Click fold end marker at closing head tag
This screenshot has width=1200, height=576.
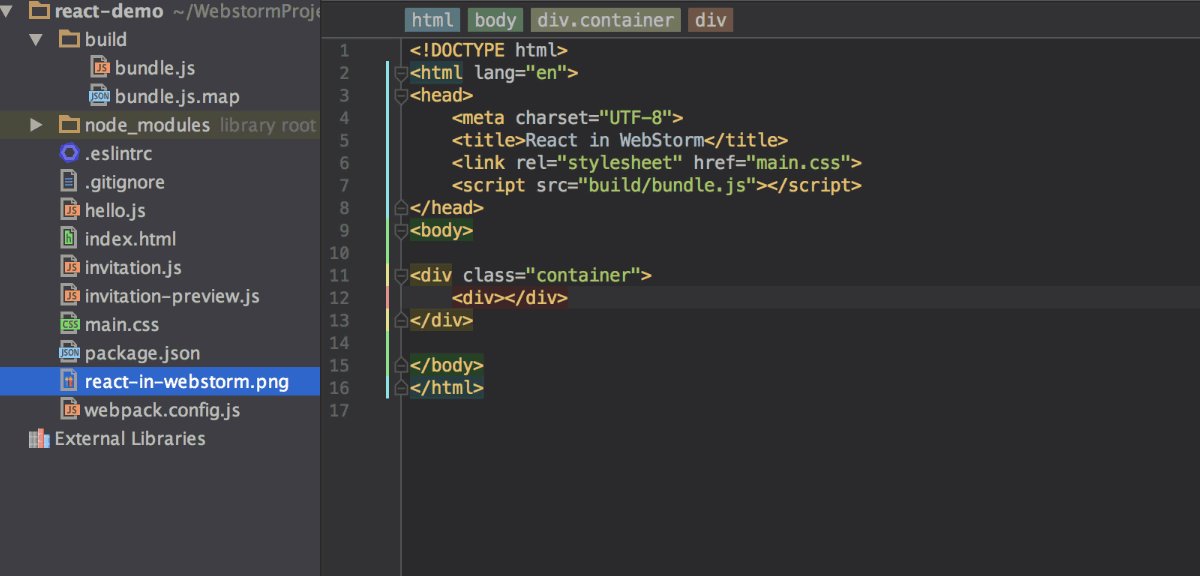tap(401, 208)
